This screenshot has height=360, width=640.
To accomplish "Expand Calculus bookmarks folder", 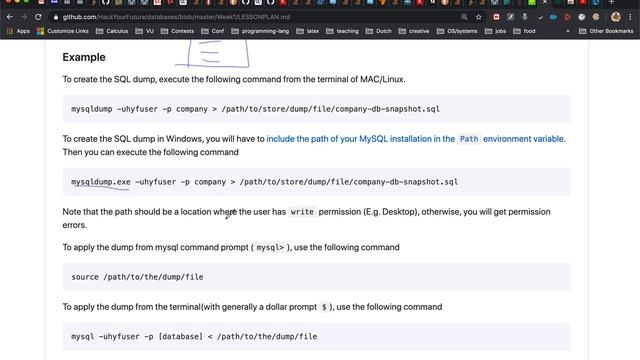I will 112,31.
